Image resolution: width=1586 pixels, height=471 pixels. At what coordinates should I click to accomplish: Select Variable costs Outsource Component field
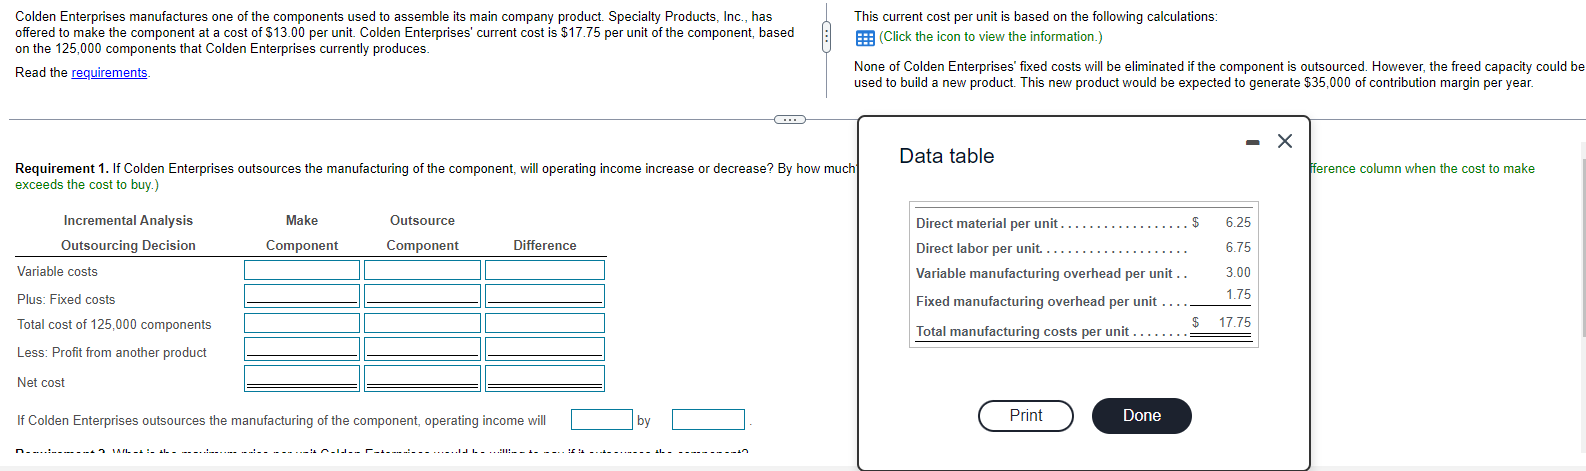(422, 270)
